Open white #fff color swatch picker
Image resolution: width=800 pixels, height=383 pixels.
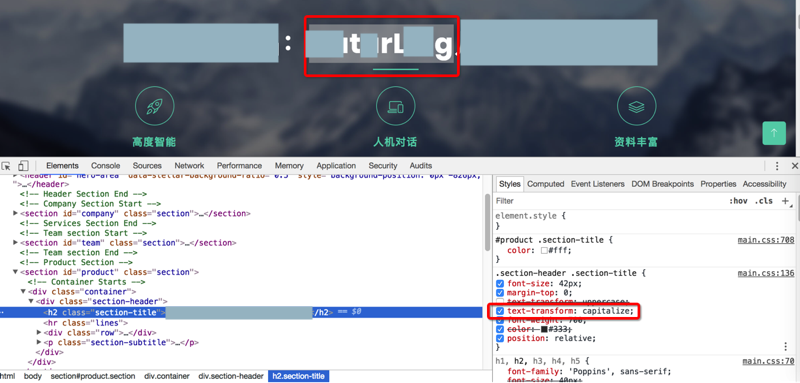coord(544,250)
